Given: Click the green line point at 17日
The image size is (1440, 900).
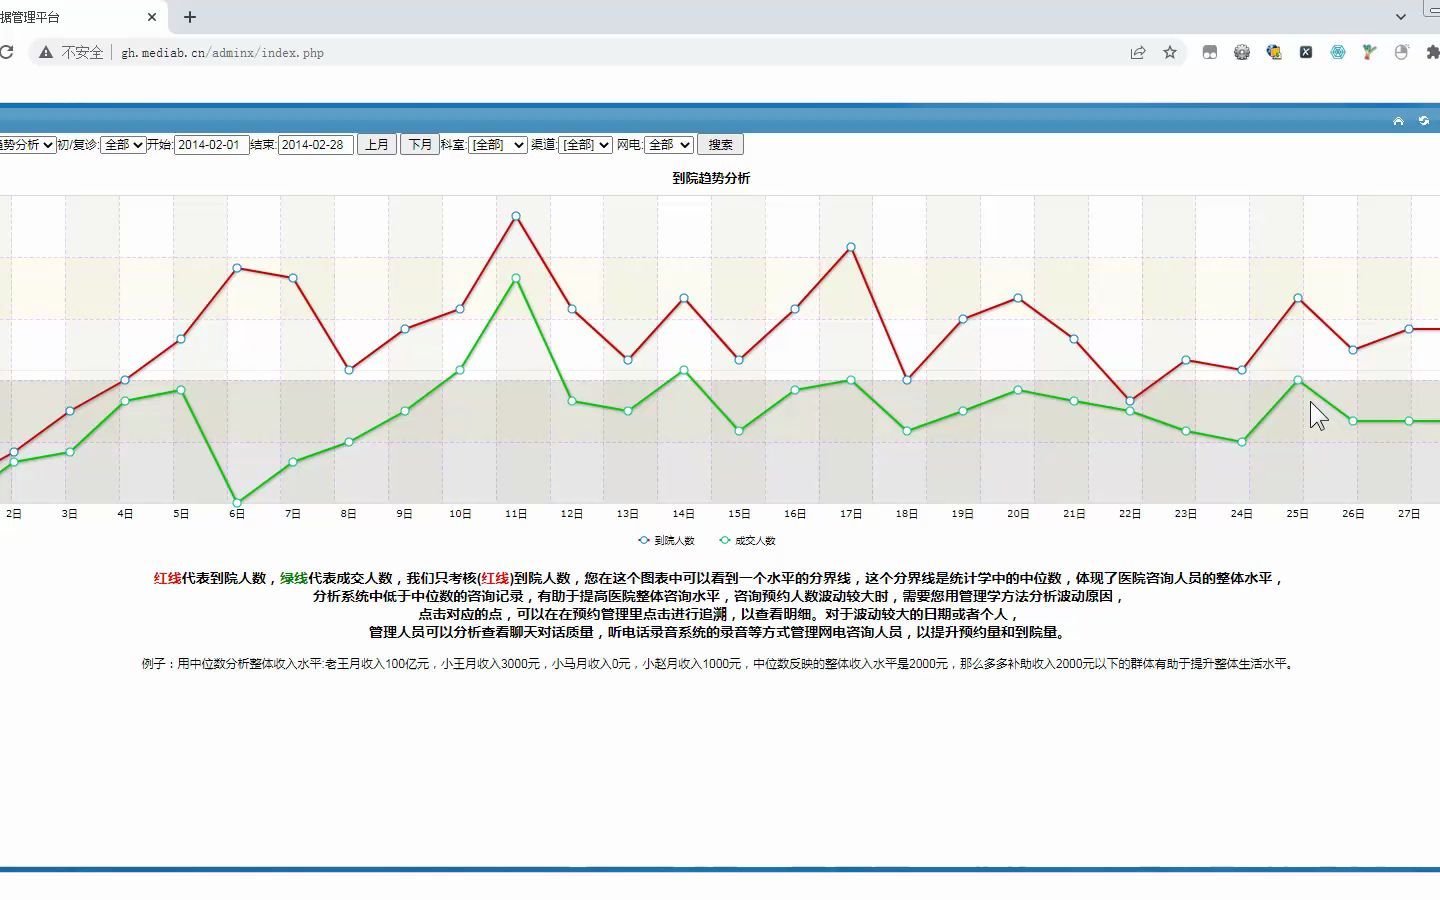Looking at the screenshot, I should coord(851,380).
